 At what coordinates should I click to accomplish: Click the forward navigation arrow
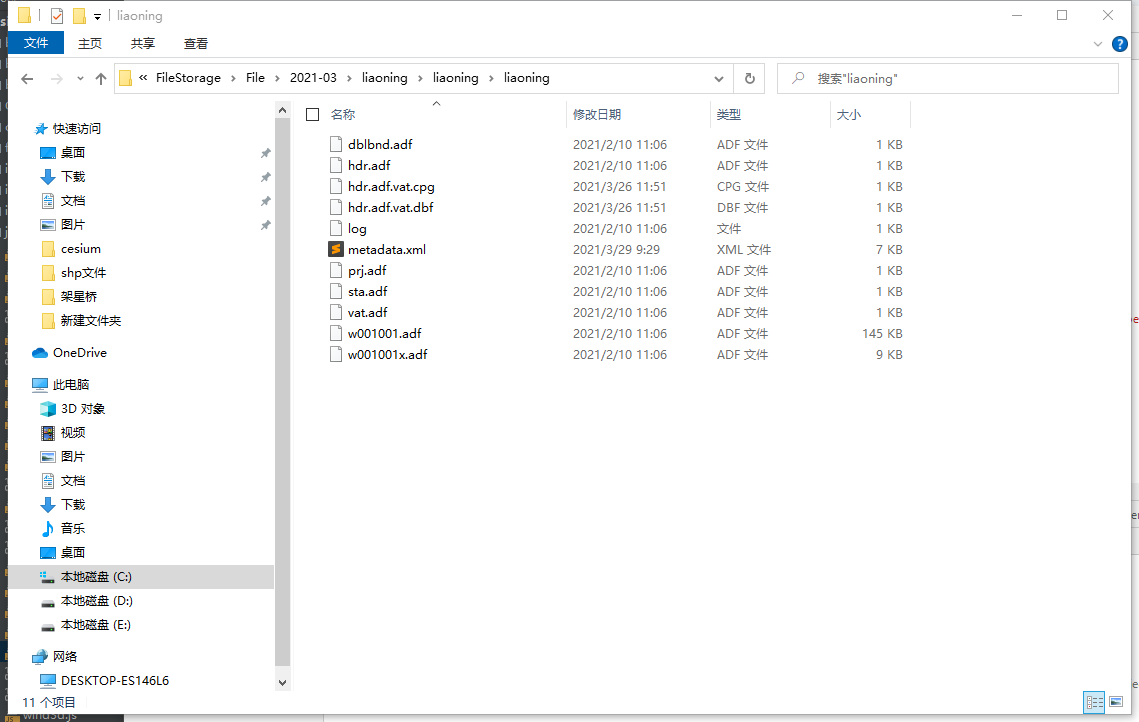click(x=56, y=78)
